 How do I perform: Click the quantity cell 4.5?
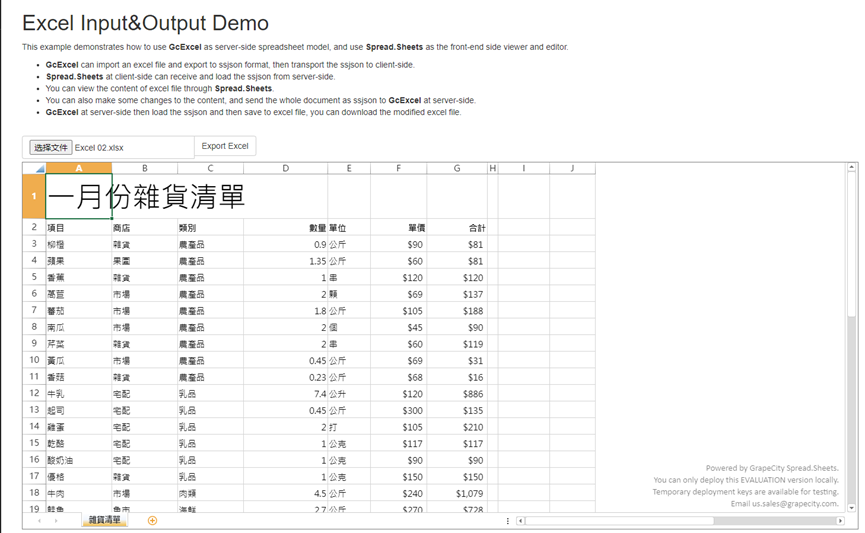point(285,493)
